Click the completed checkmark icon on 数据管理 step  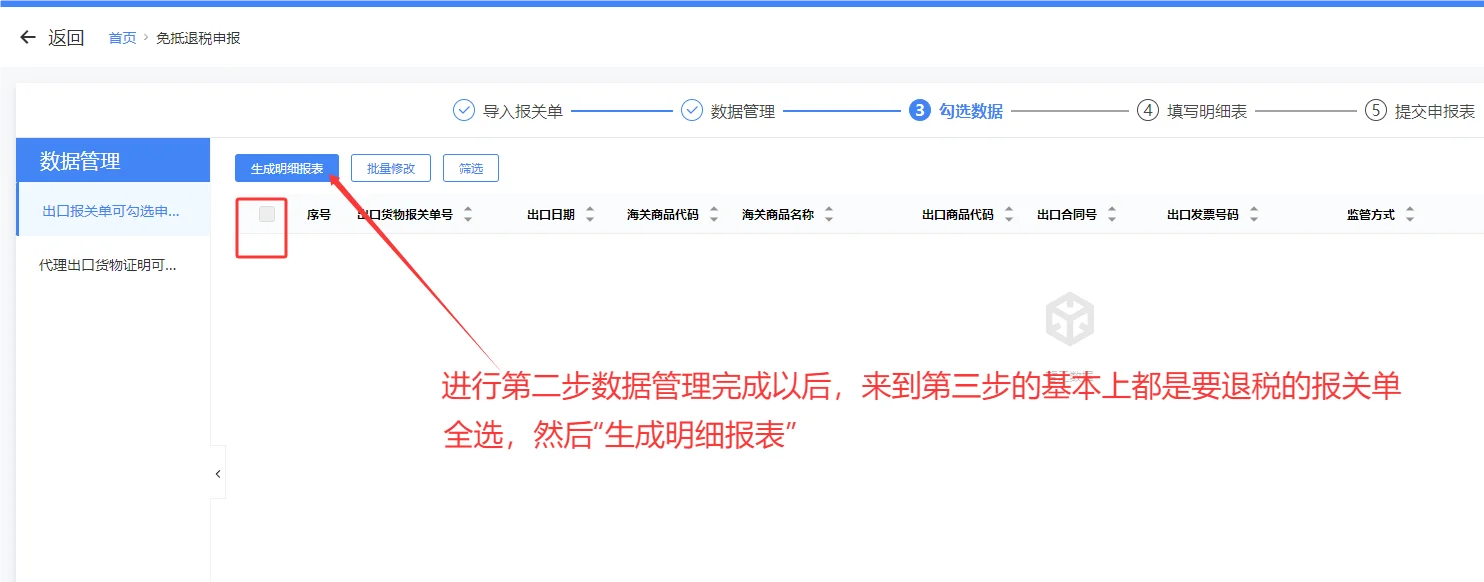point(691,111)
